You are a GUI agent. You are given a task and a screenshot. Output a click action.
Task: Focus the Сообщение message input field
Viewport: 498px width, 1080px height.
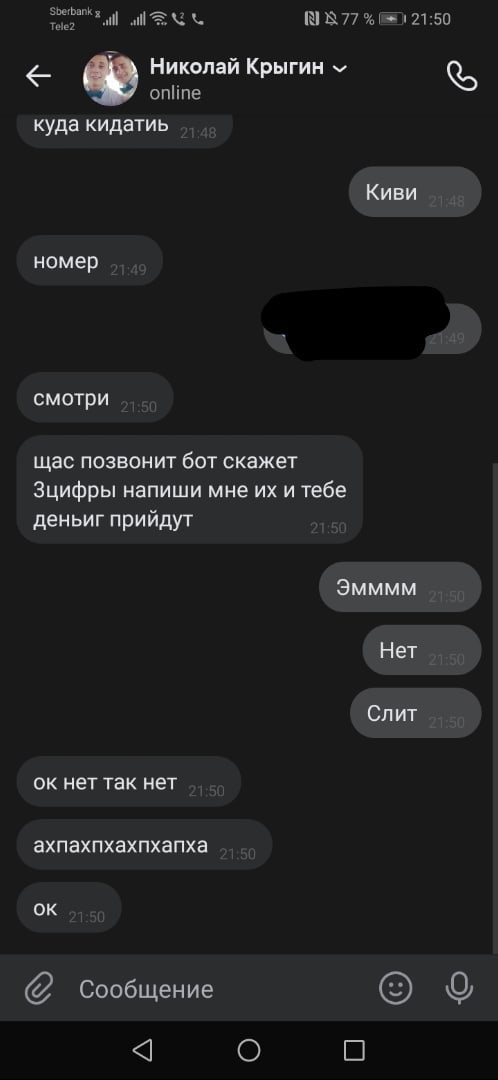(220, 989)
